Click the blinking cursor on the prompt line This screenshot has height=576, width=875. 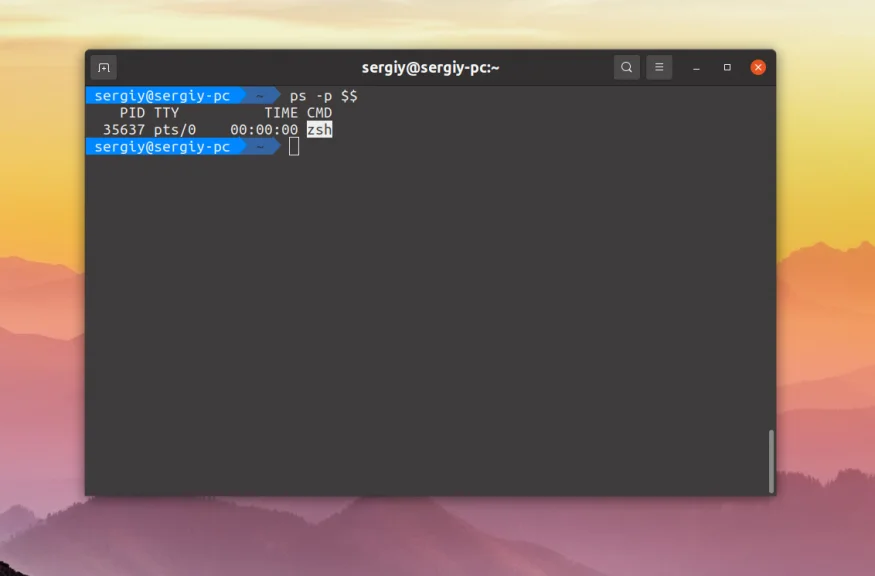pos(293,146)
